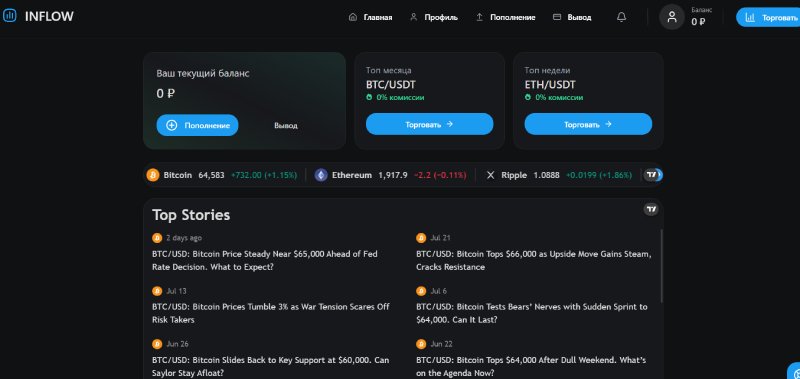The height and width of the screenshot is (379, 800).
Task: Click the INFLOW logo icon
Action: (x=9, y=16)
